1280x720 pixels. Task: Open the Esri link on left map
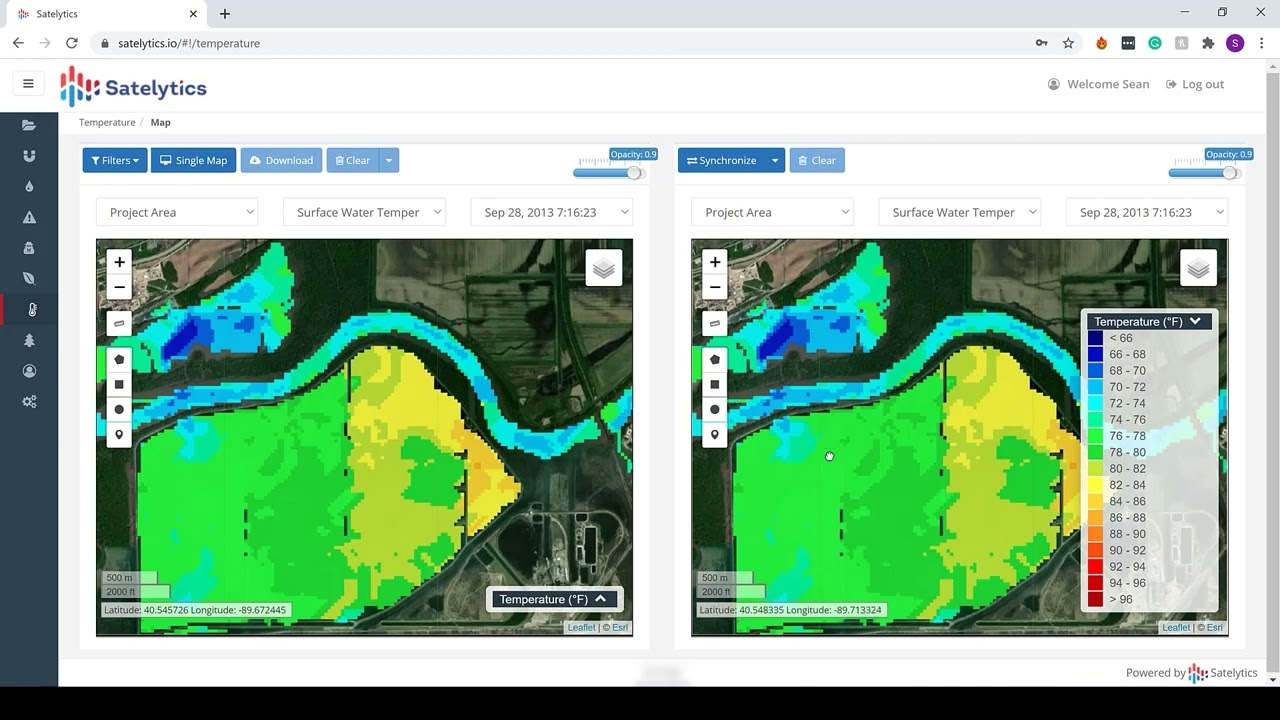point(620,627)
